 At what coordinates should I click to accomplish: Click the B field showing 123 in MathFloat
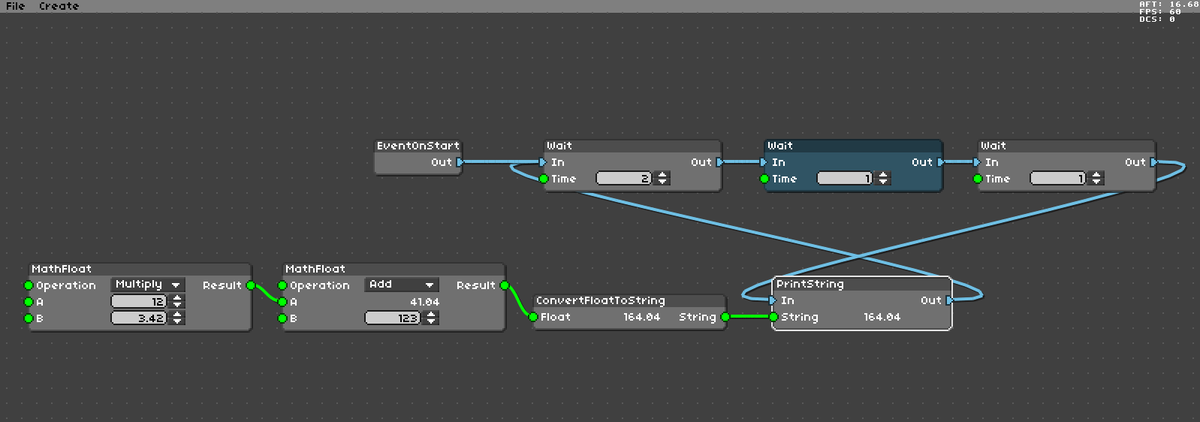pos(393,318)
